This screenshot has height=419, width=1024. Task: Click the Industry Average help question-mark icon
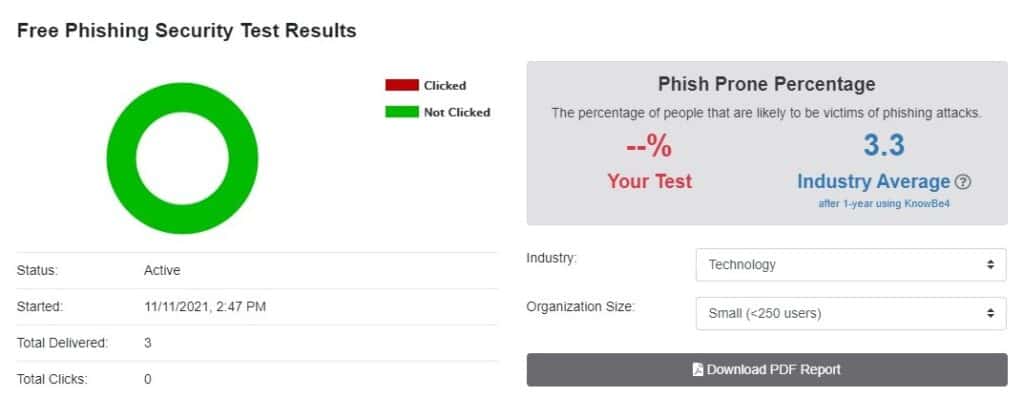(963, 182)
